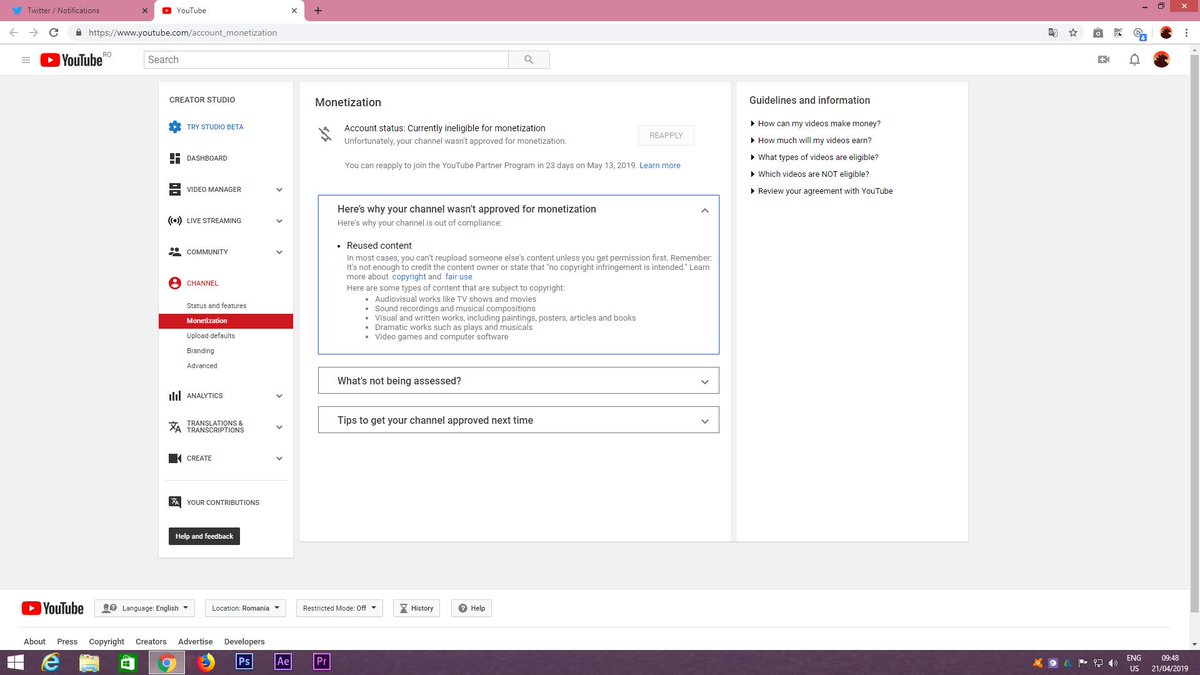The image size is (1200, 675).
Task: Reload the page with the refresh icon
Action: pyautogui.click(x=54, y=32)
